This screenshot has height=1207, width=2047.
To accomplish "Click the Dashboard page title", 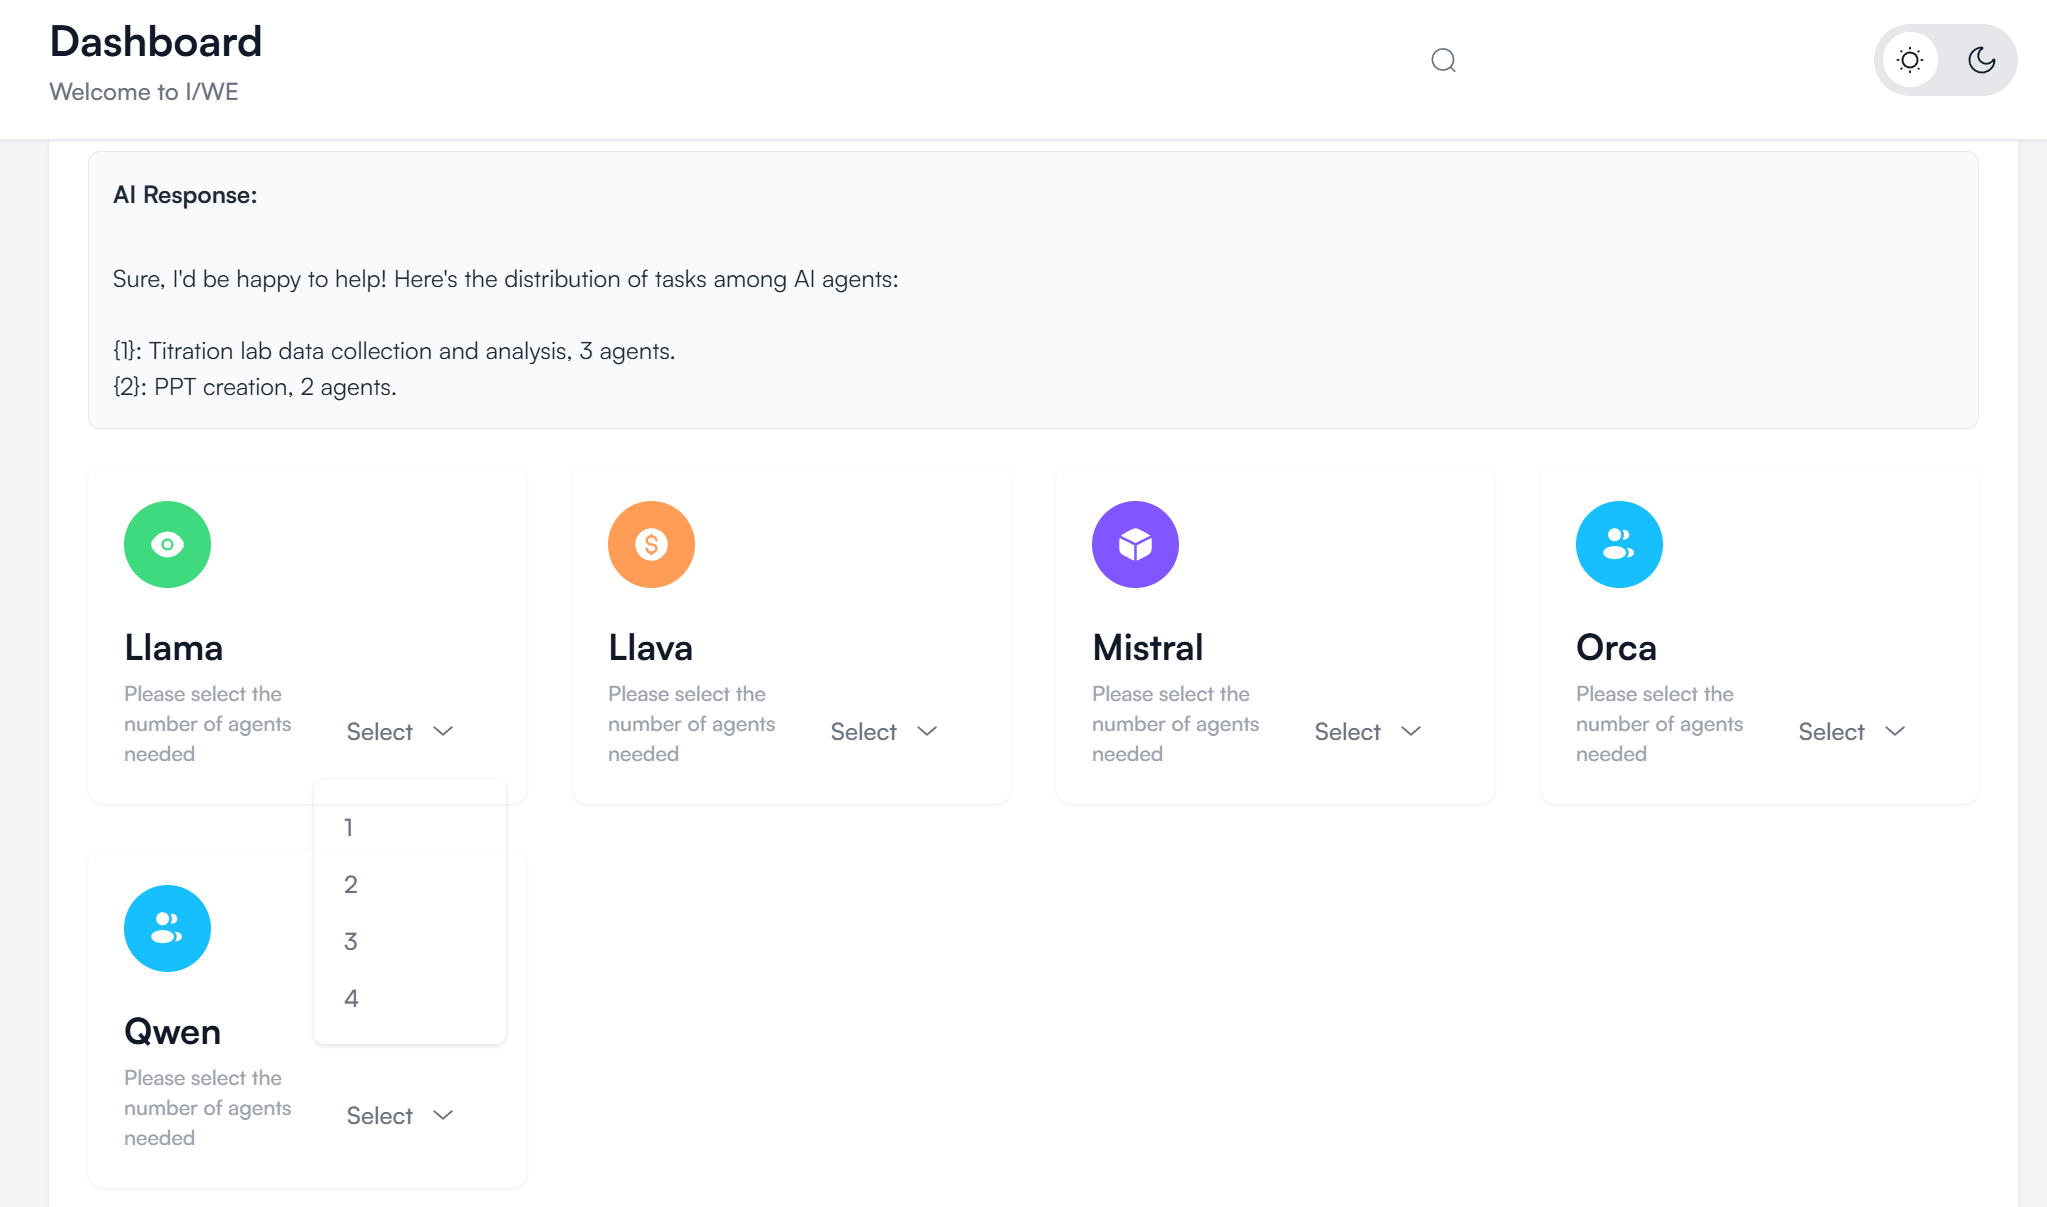I will pyautogui.click(x=156, y=42).
